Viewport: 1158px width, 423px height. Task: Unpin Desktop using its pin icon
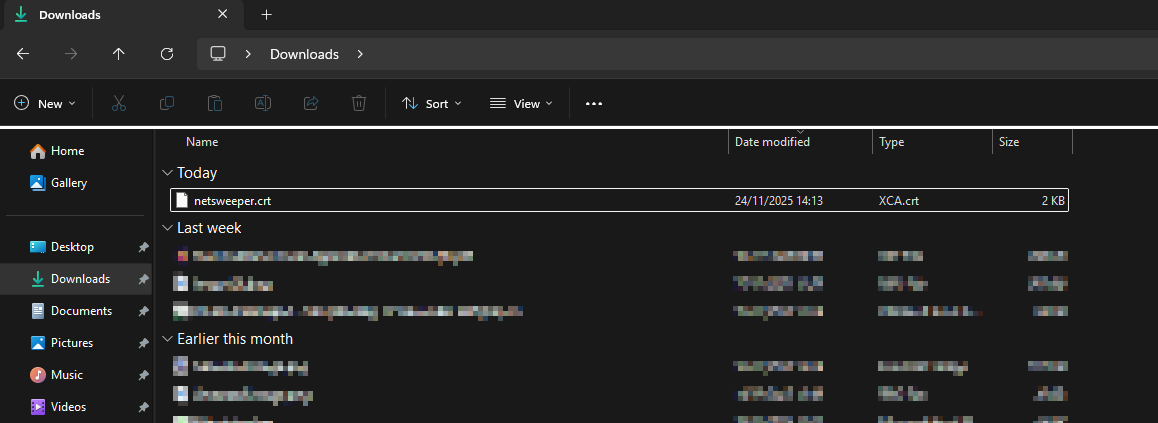pyautogui.click(x=143, y=247)
